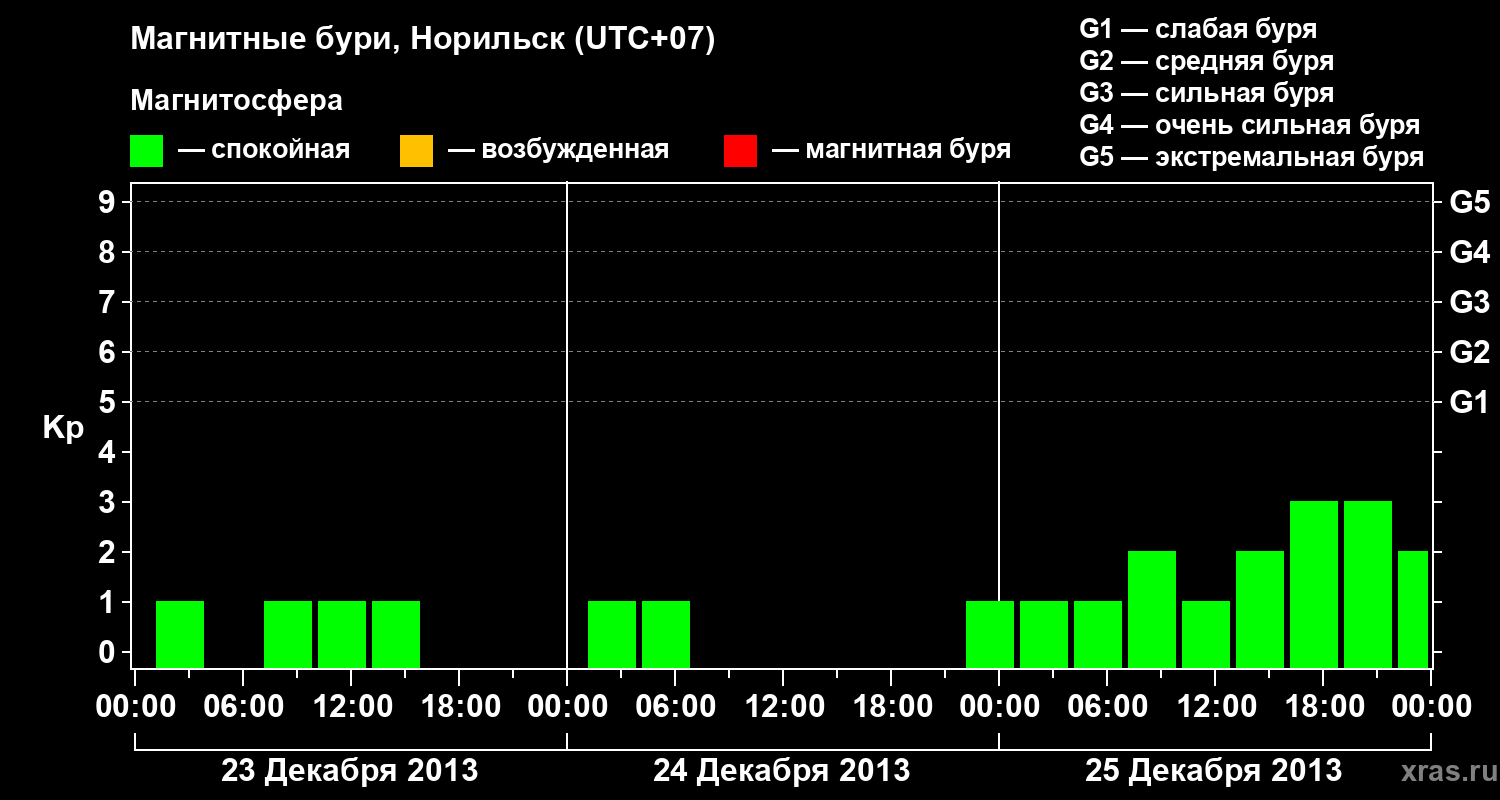Click the '— возбужденная' legend label
Image resolution: width=1500 pixels, height=800 pixels.
[558, 151]
